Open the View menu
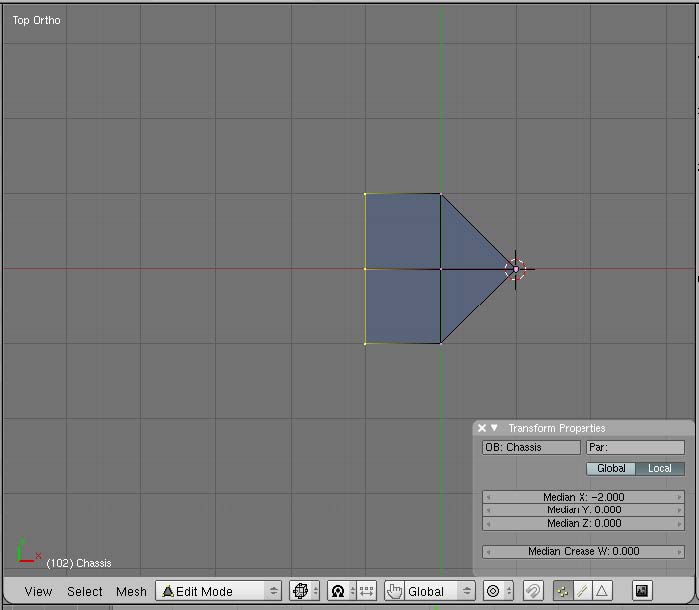Viewport: 699px width, 610px height. pos(38,591)
